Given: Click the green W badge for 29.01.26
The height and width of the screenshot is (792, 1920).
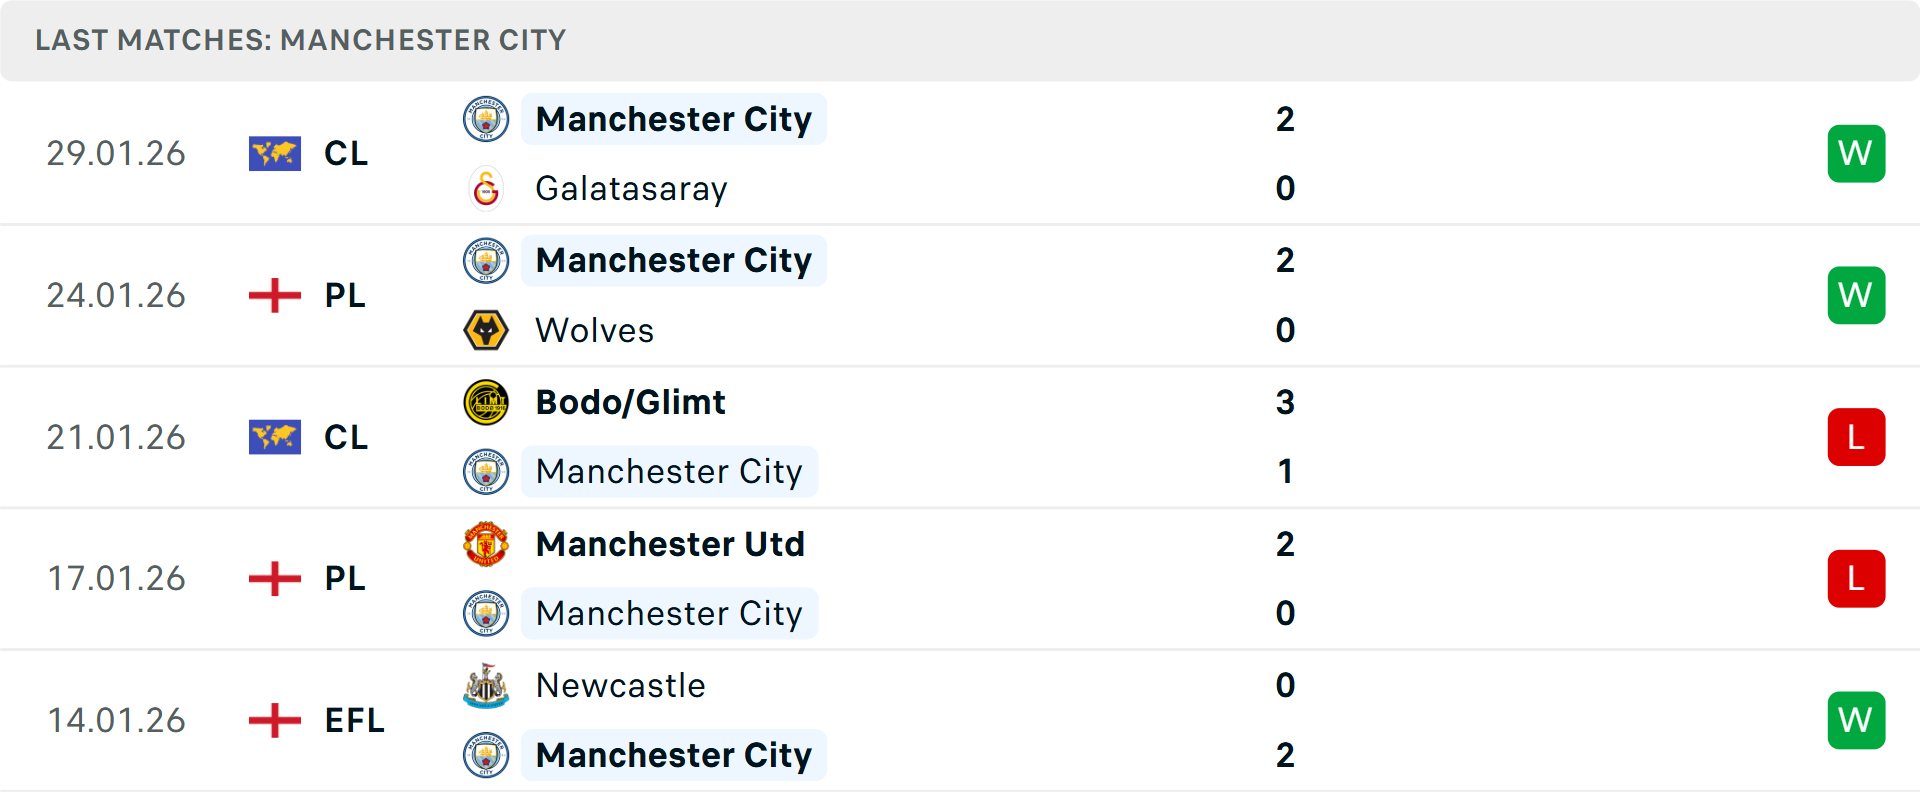Looking at the screenshot, I should coord(1856,153).
